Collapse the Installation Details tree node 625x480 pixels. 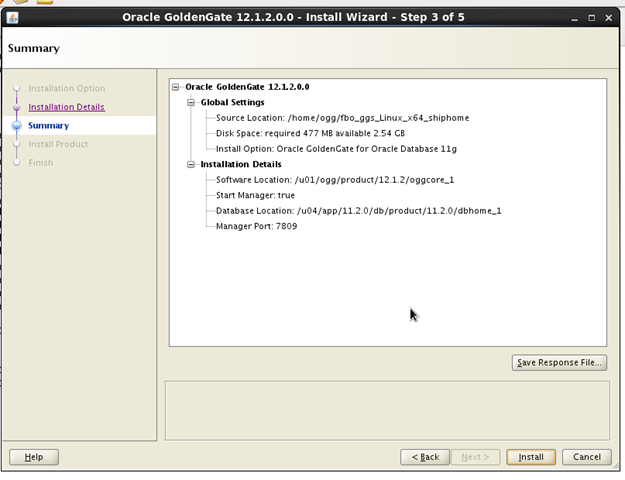click(x=191, y=164)
